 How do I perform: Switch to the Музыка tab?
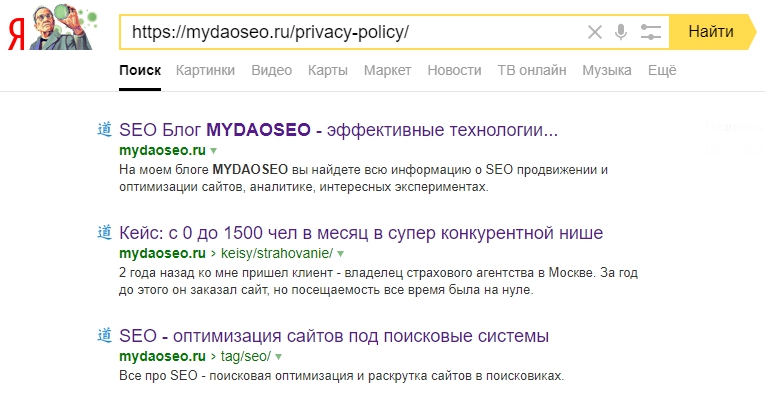607,70
